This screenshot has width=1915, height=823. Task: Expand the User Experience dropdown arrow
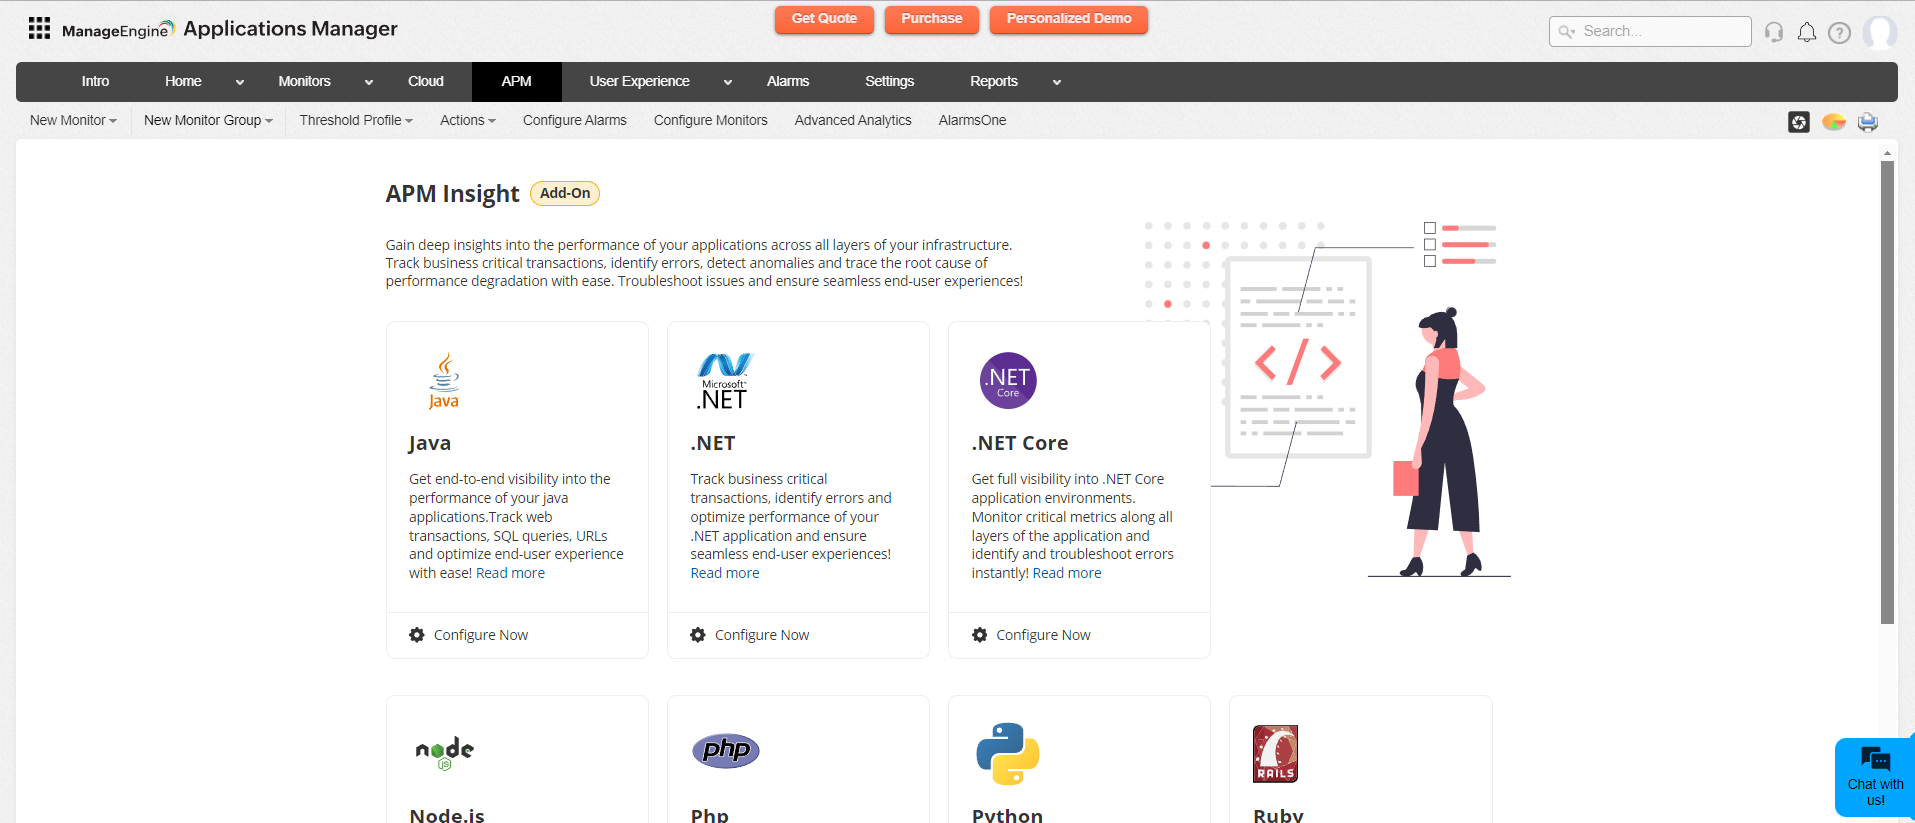tap(728, 83)
